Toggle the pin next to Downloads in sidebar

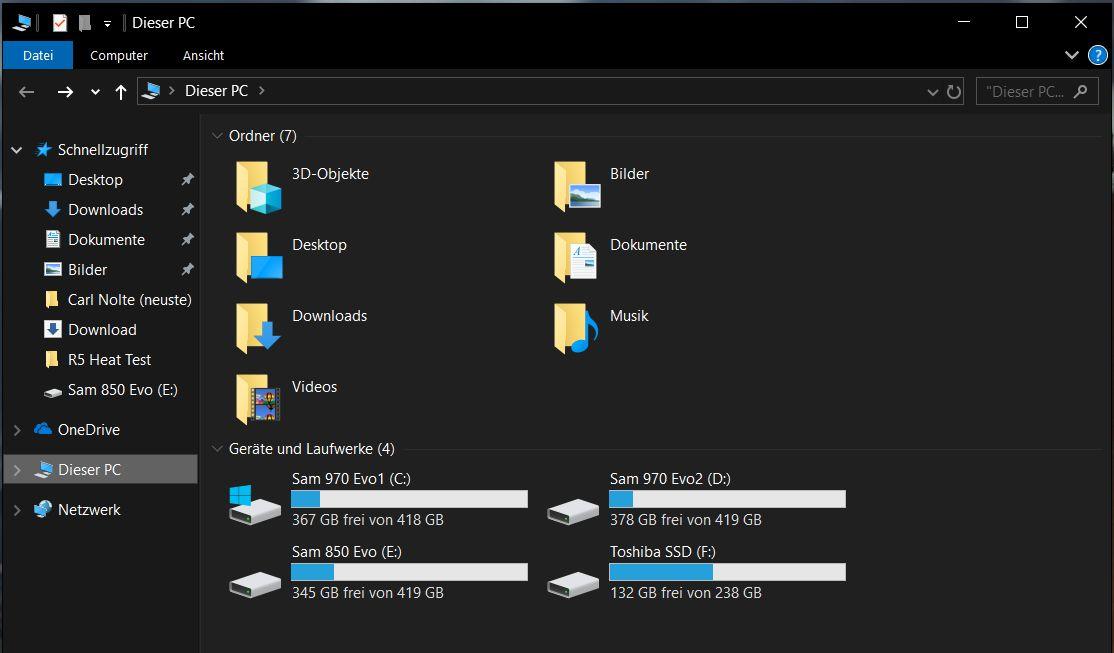pyautogui.click(x=187, y=210)
